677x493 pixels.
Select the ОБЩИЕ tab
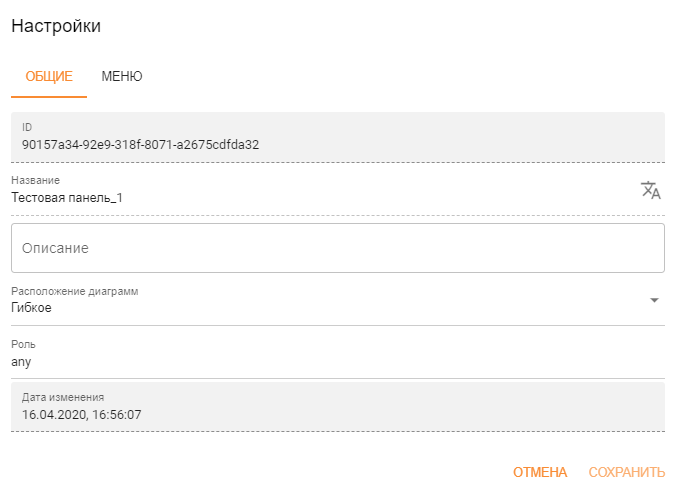(49, 76)
